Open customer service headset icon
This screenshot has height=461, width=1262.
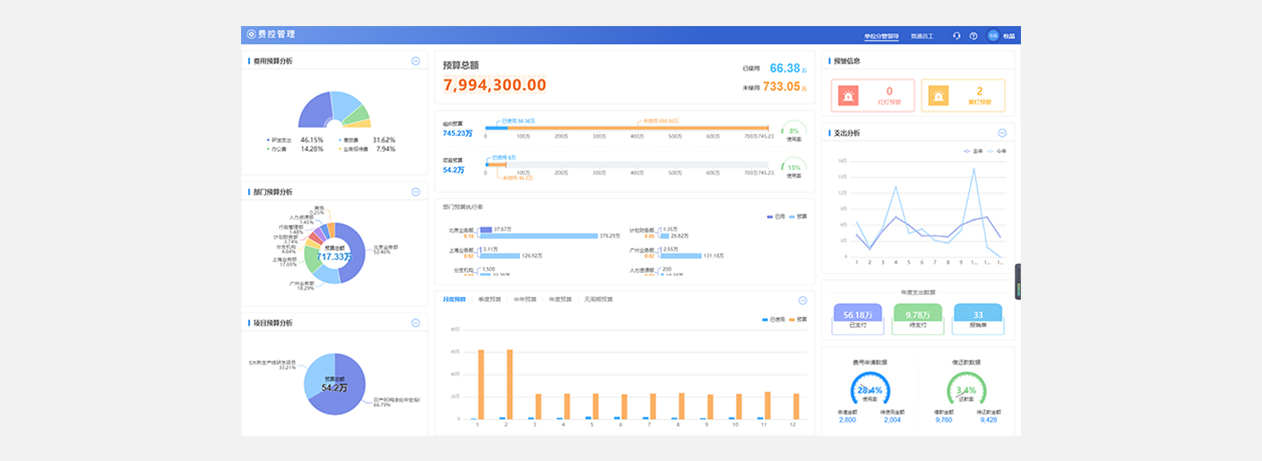coord(956,36)
